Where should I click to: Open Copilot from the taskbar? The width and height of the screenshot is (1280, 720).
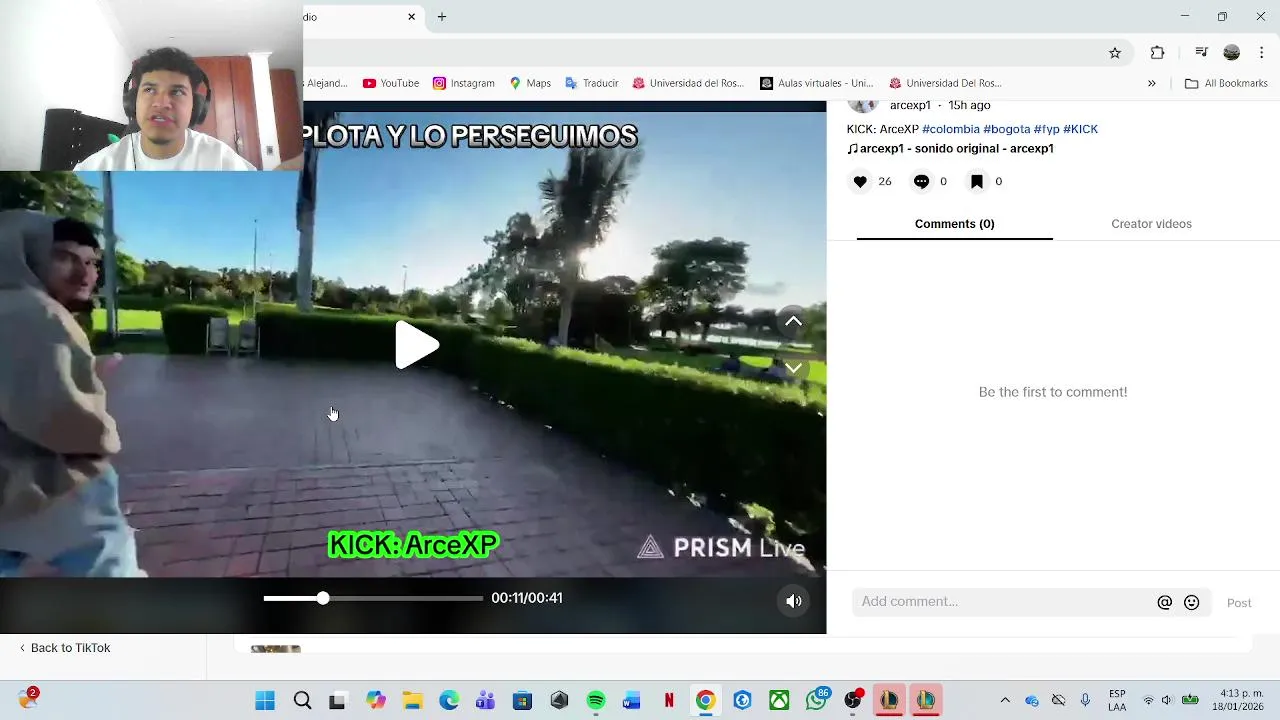375,701
